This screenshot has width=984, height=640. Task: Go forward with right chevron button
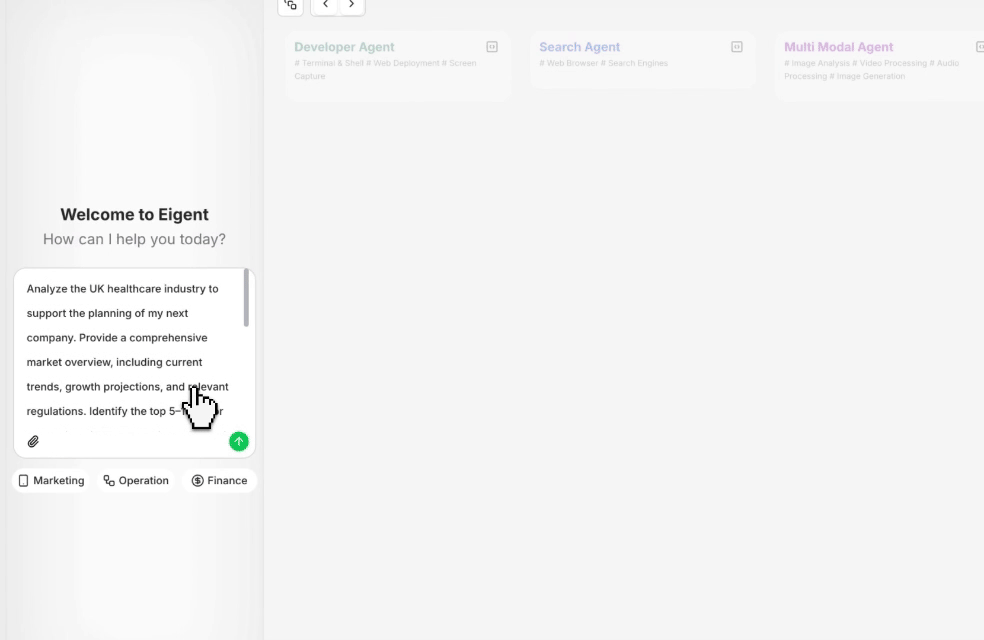pyautogui.click(x=351, y=5)
